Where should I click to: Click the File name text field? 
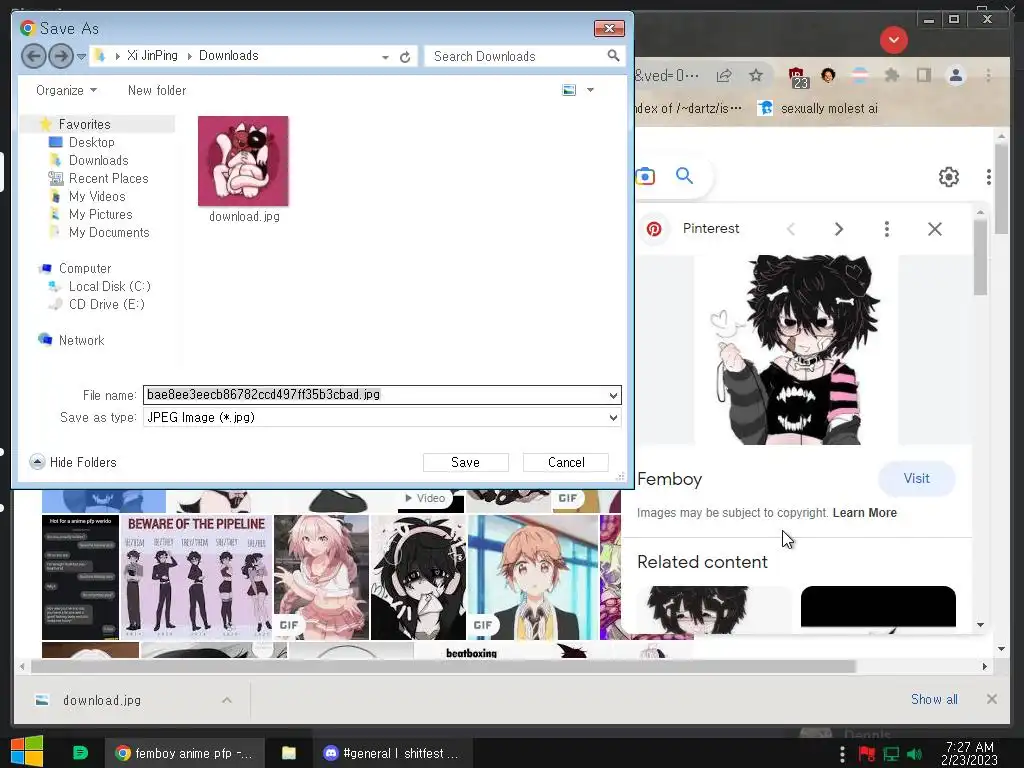coord(374,394)
